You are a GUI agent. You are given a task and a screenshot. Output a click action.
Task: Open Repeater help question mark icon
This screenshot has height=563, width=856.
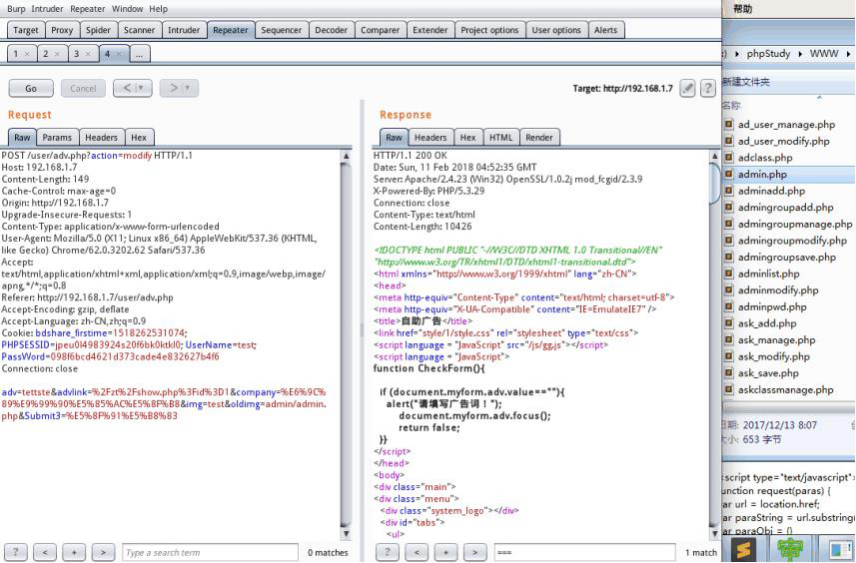(x=708, y=88)
